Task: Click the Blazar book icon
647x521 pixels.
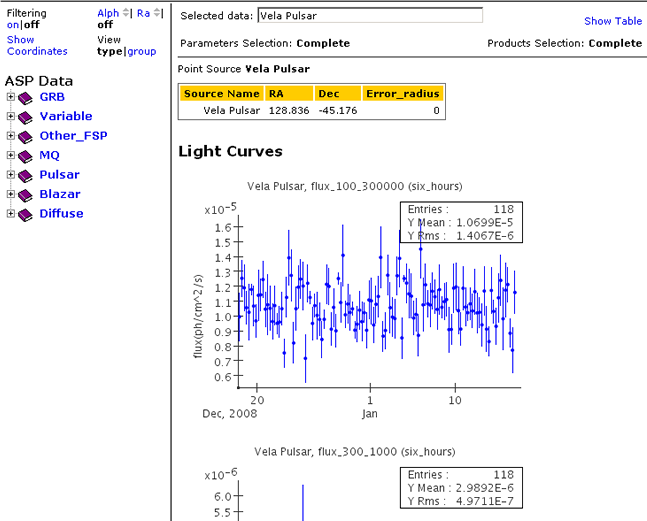Action: [25, 195]
